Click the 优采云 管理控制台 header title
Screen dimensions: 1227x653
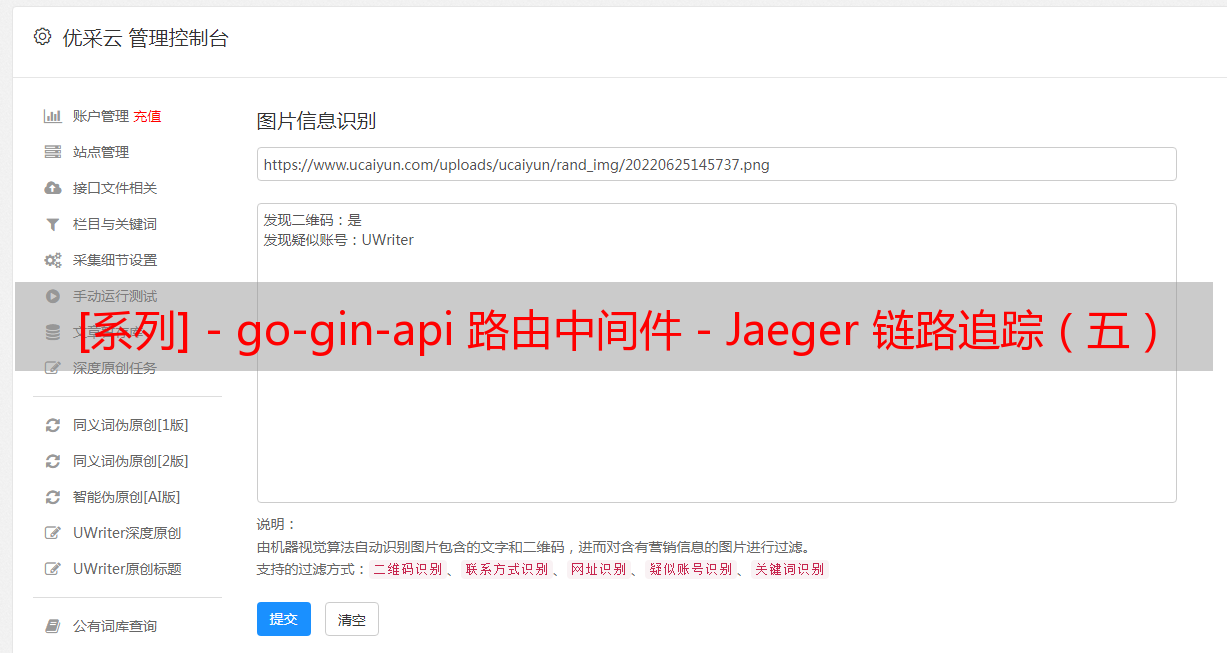(x=145, y=38)
